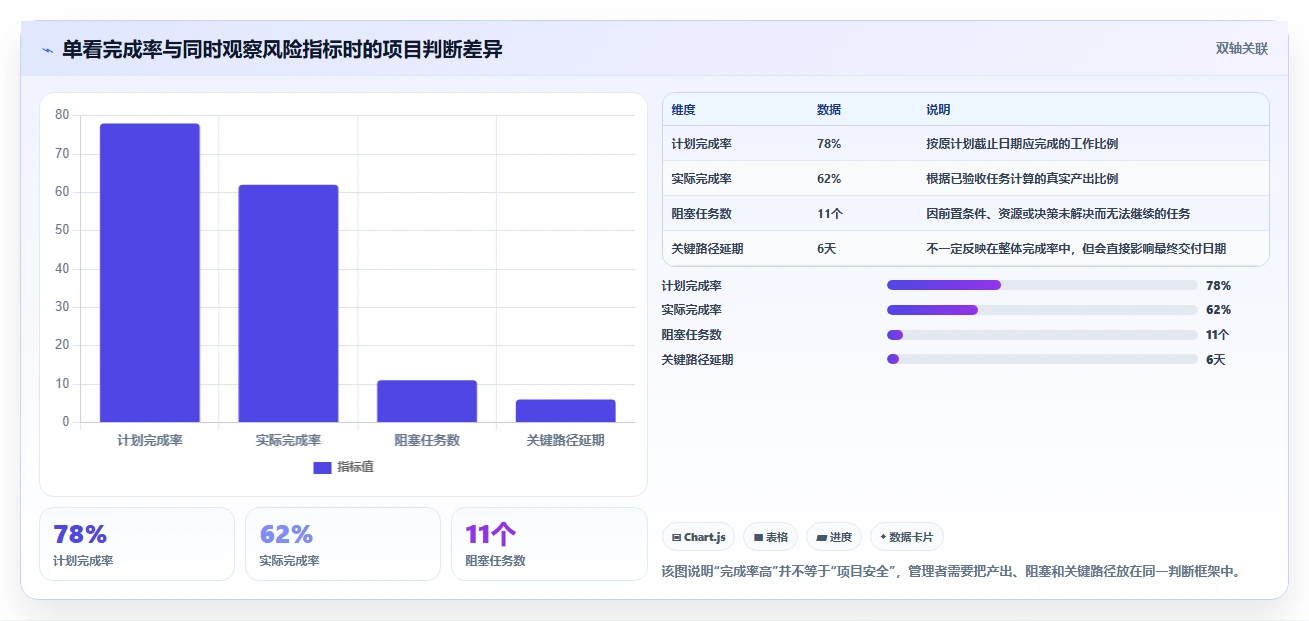Click the 80 y-axis tick label
This screenshot has height=621, width=1309.
click(x=62, y=115)
